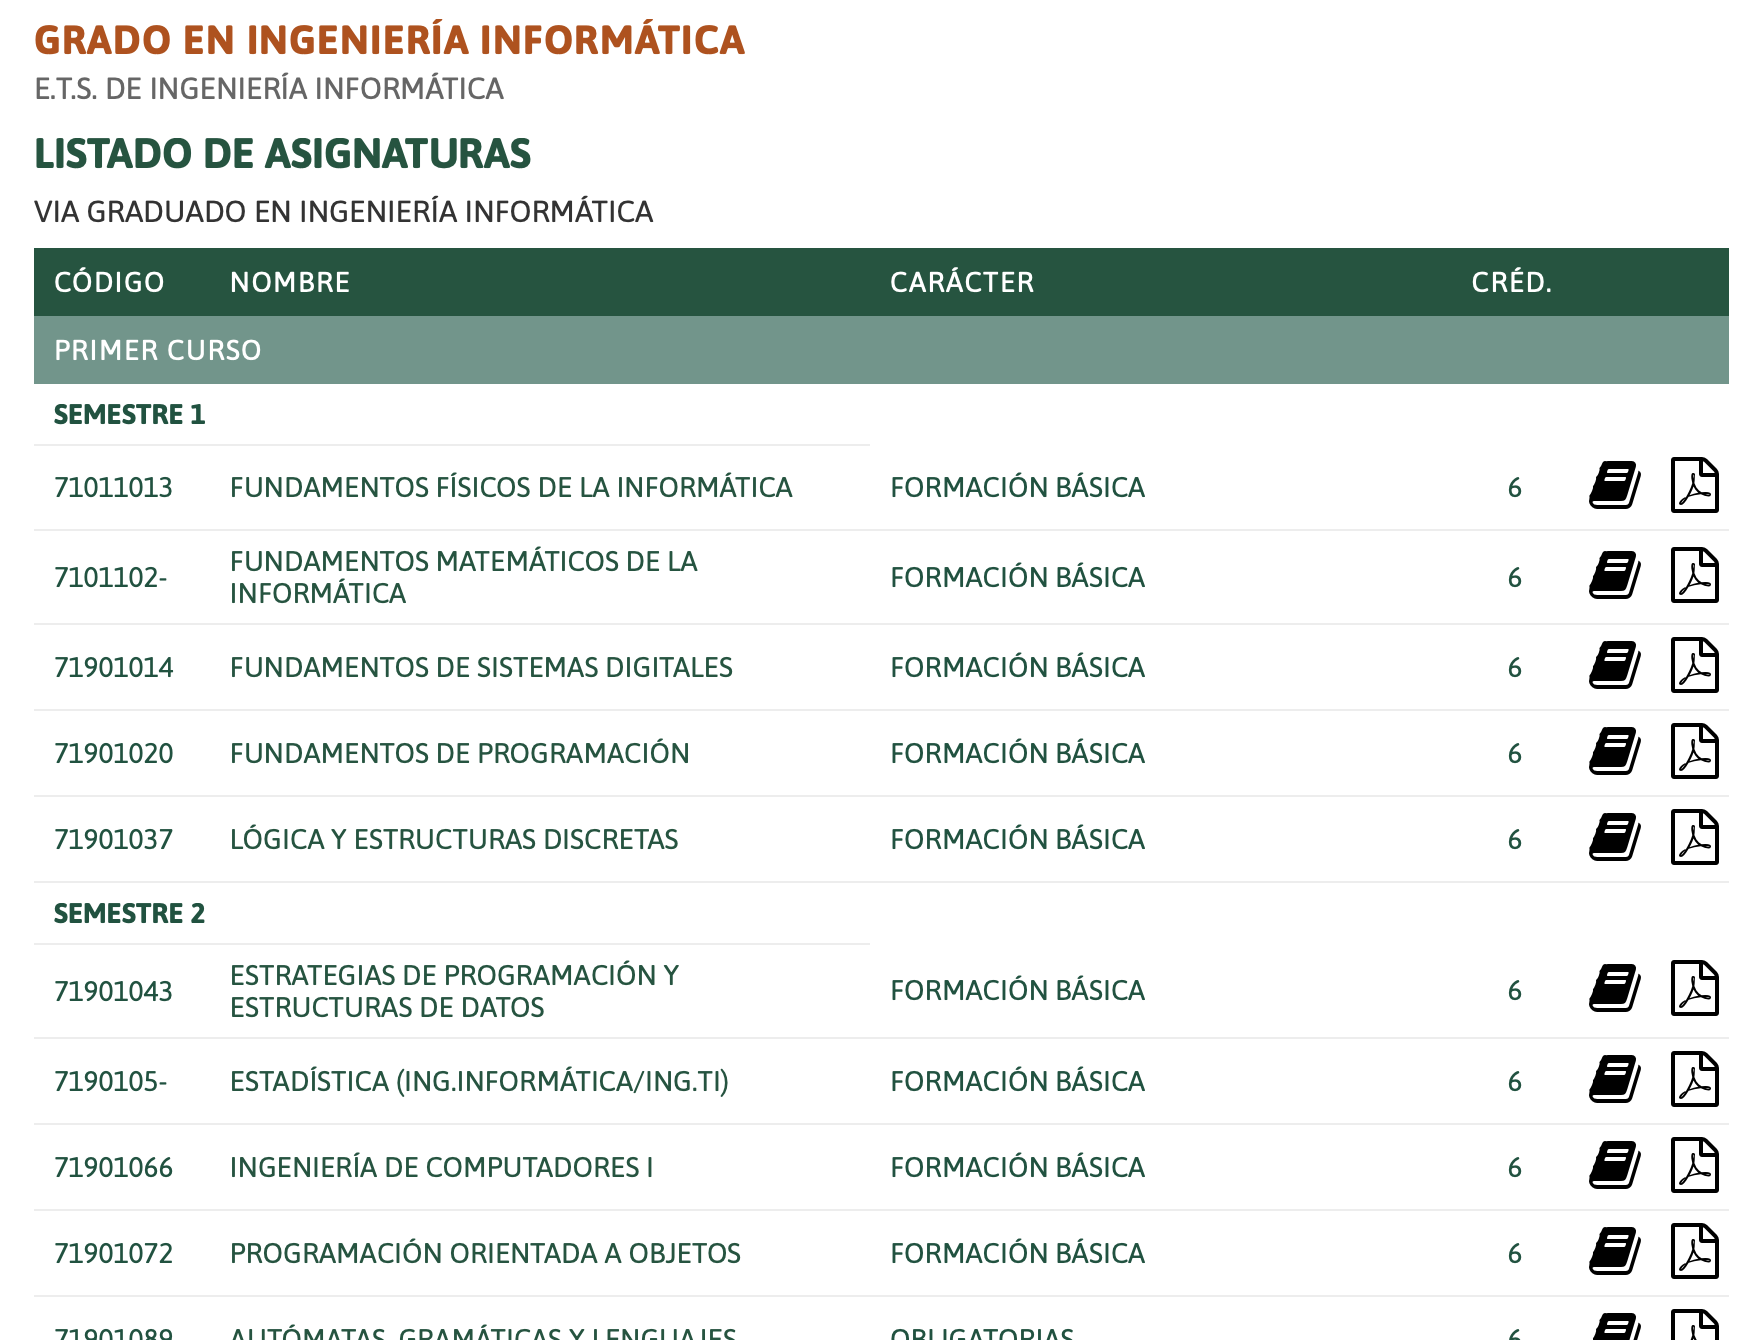Click the Primer Curso section header
Screen dimensions: 1758x1340
pos(881,350)
